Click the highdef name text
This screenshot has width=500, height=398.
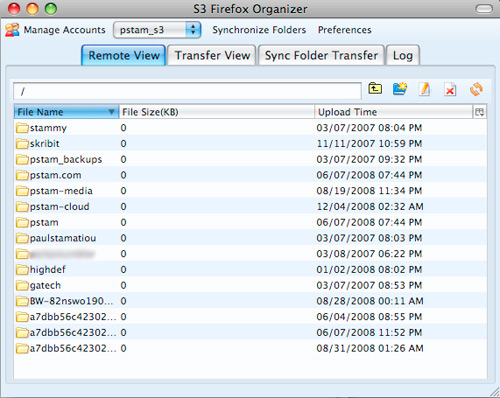(x=48, y=269)
